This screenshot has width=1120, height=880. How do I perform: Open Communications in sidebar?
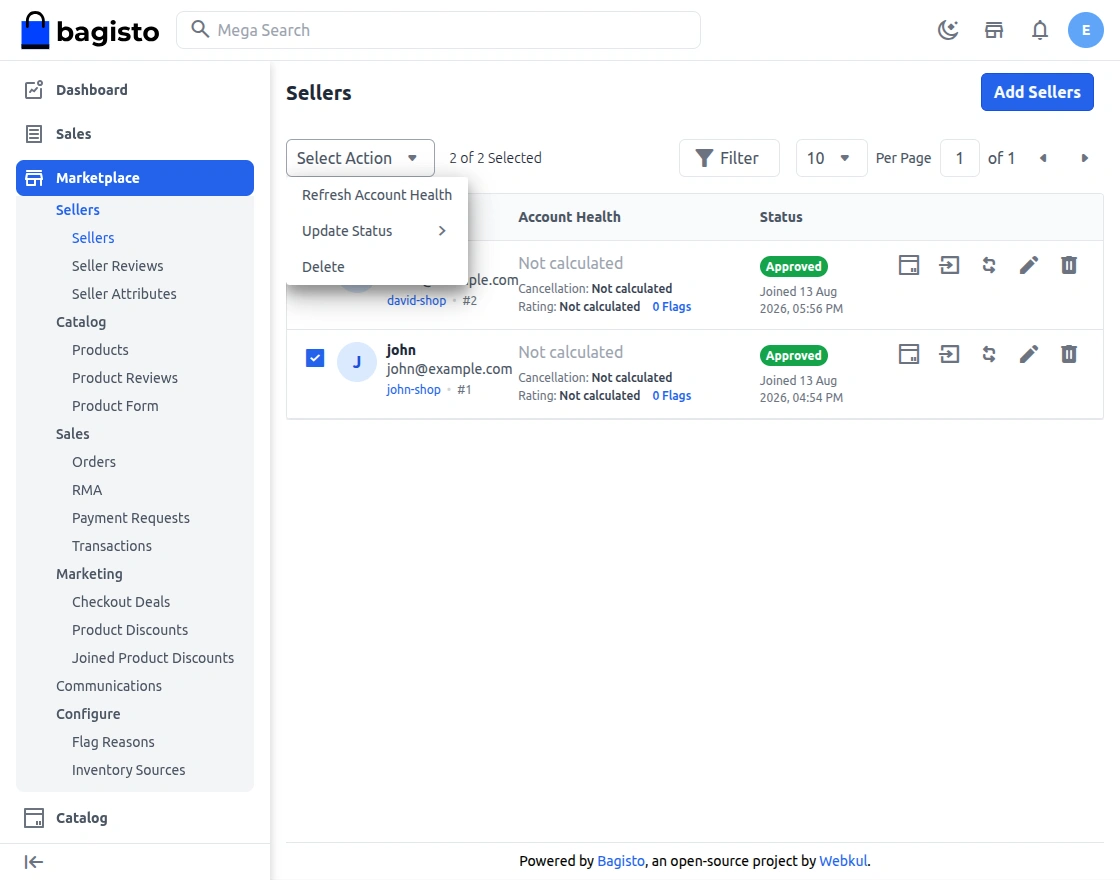[x=109, y=686]
